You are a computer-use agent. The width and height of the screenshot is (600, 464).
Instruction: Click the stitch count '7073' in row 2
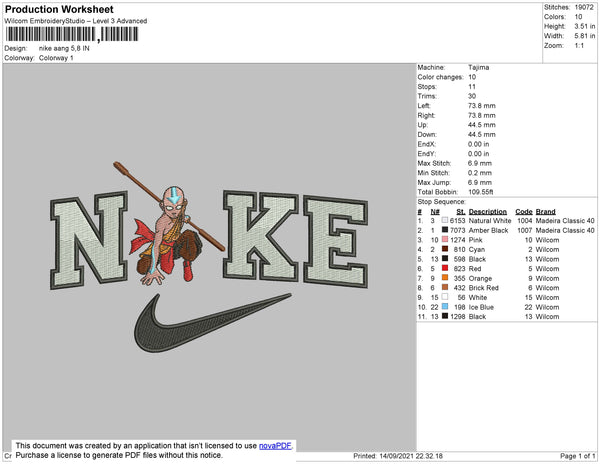point(457,230)
